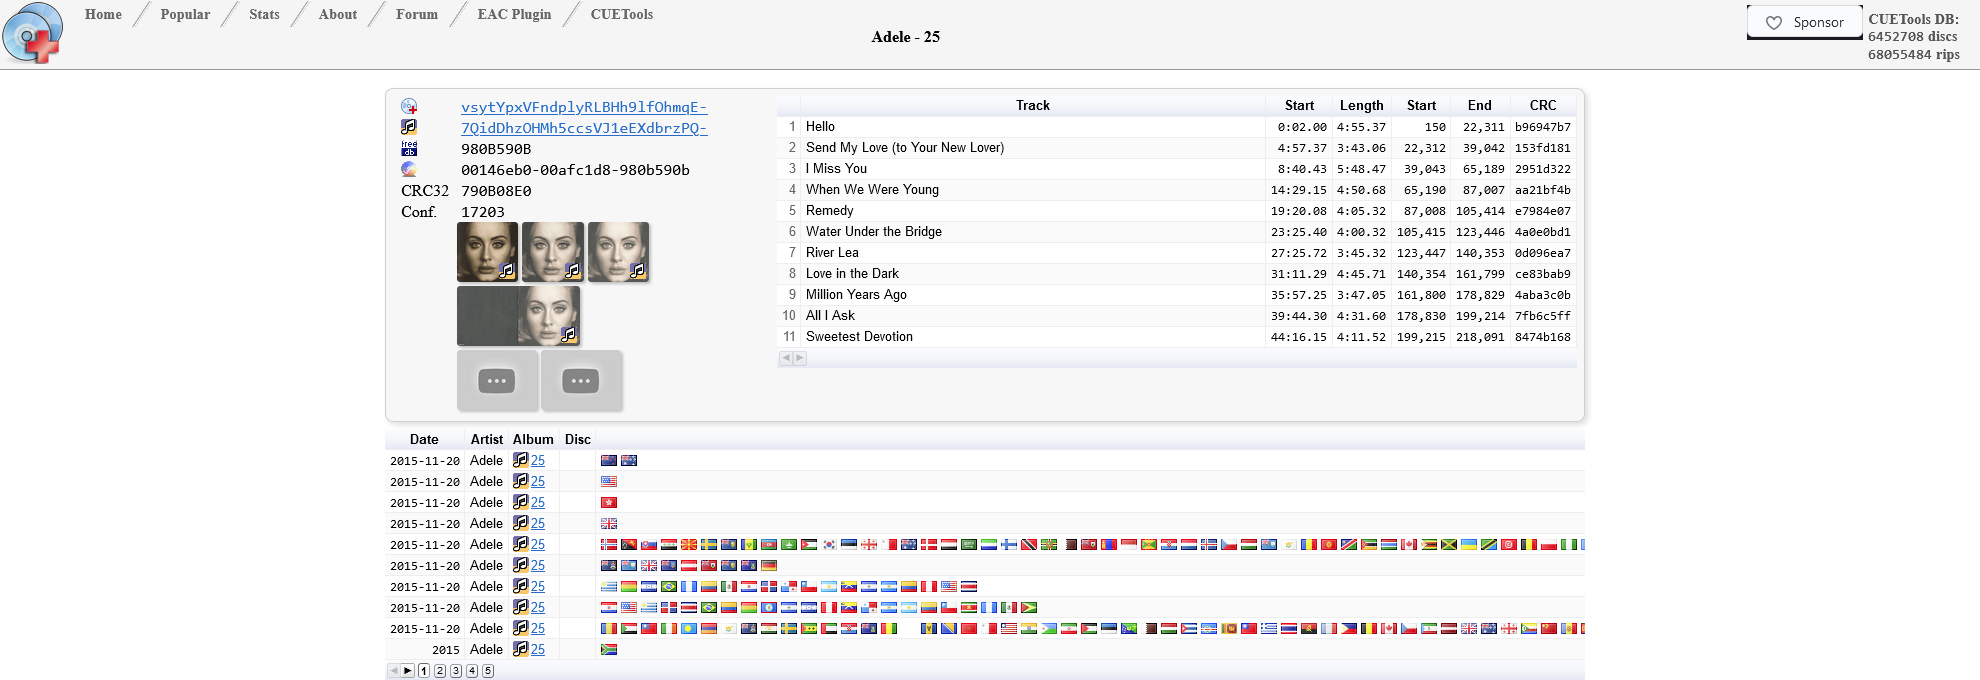This screenshot has width=1980, height=680.
Task: Click the previous-page arrow under the release list
Action: coord(394,671)
